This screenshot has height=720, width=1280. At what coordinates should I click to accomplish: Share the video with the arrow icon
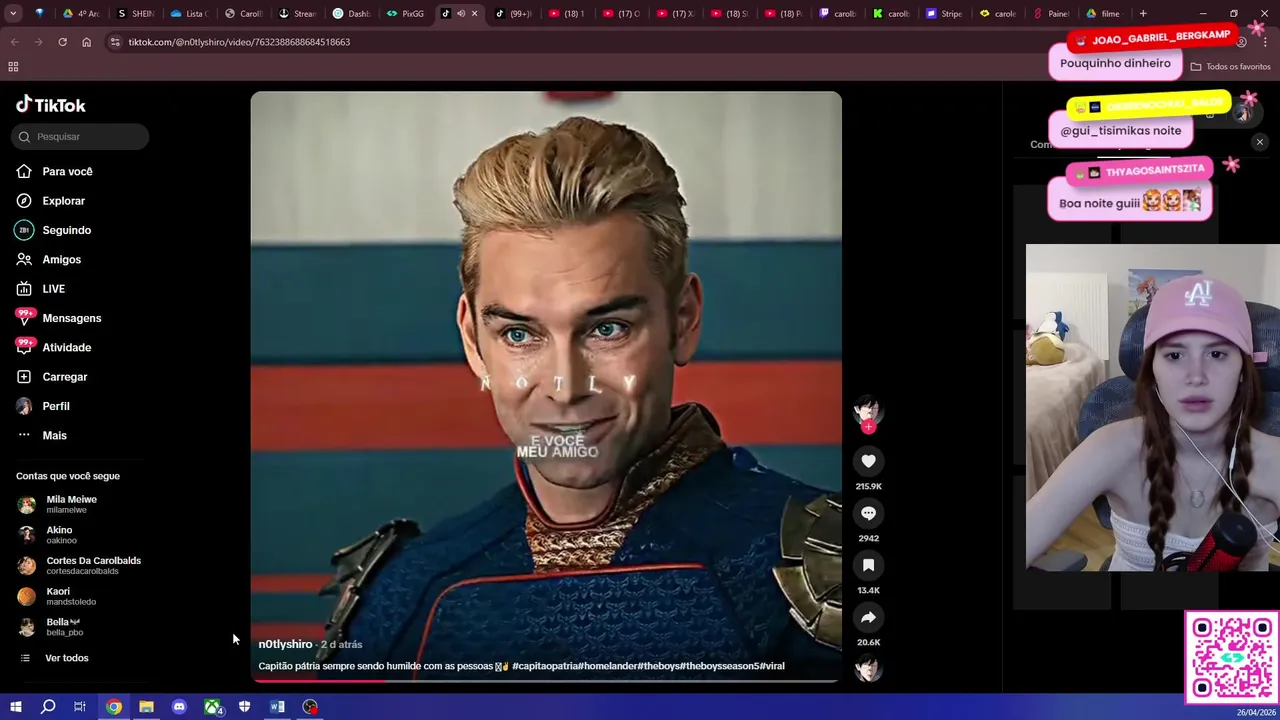868,617
